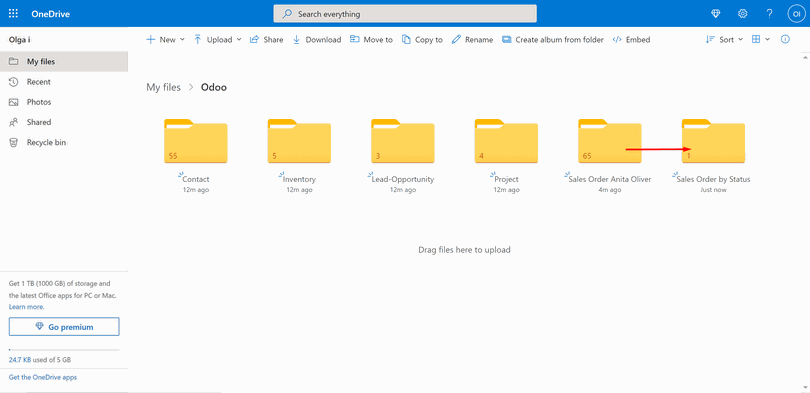Click the Share toolbar button
810x393 pixels.
click(267, 40)
